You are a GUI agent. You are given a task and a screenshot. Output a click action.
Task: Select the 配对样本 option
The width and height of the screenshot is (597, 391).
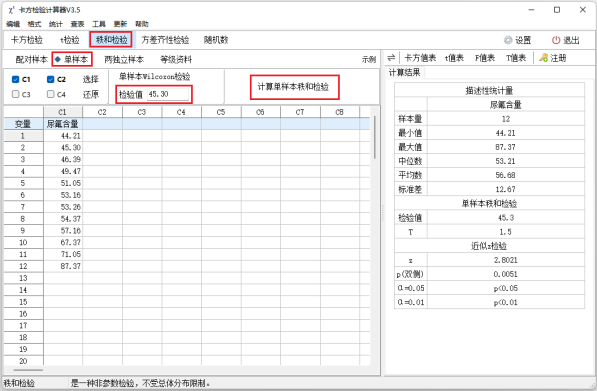[31, 59]
